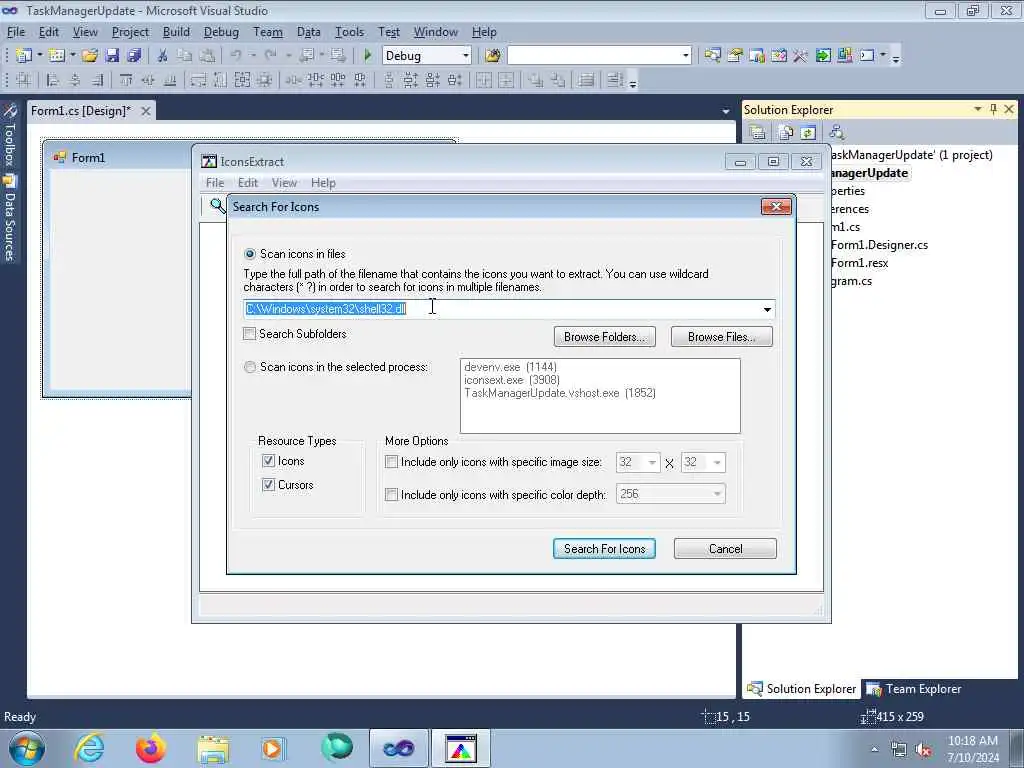Open the image height 32 dropdown
This screenshot has height=768, width=1024.
717,462
